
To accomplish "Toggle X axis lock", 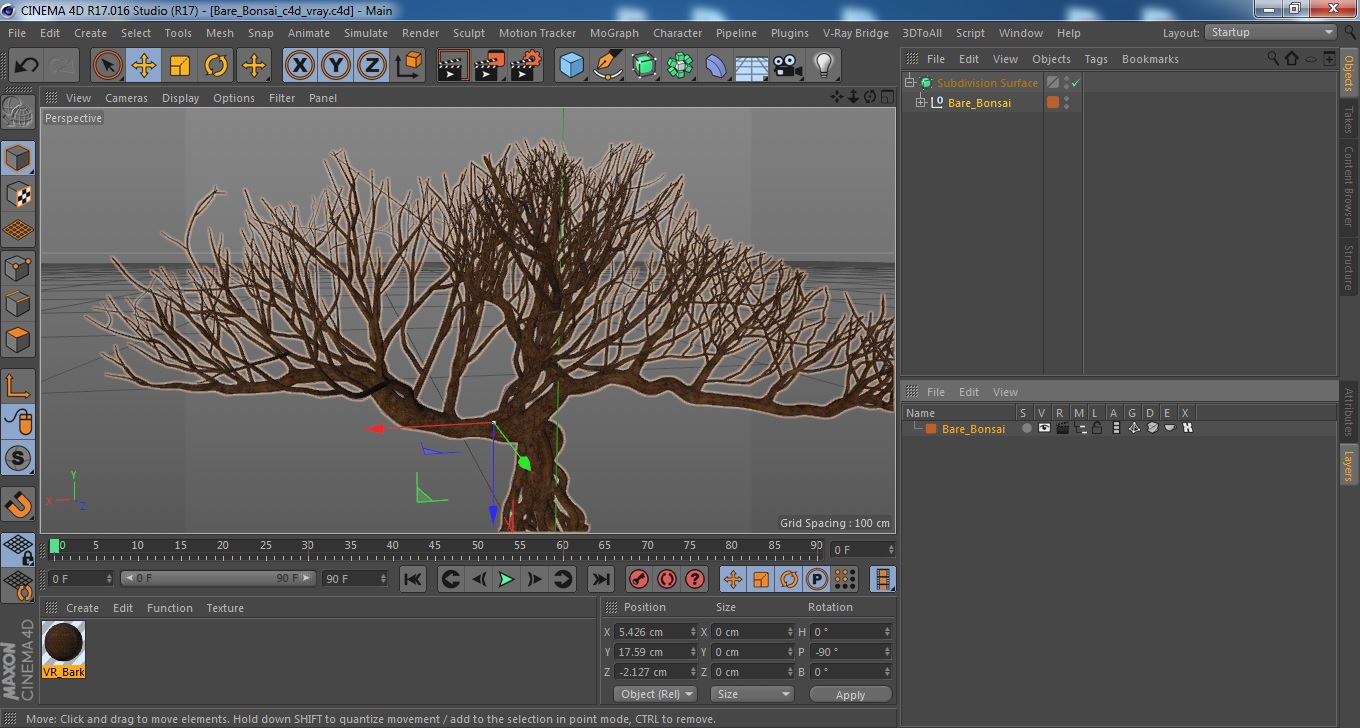I will 300,66.
